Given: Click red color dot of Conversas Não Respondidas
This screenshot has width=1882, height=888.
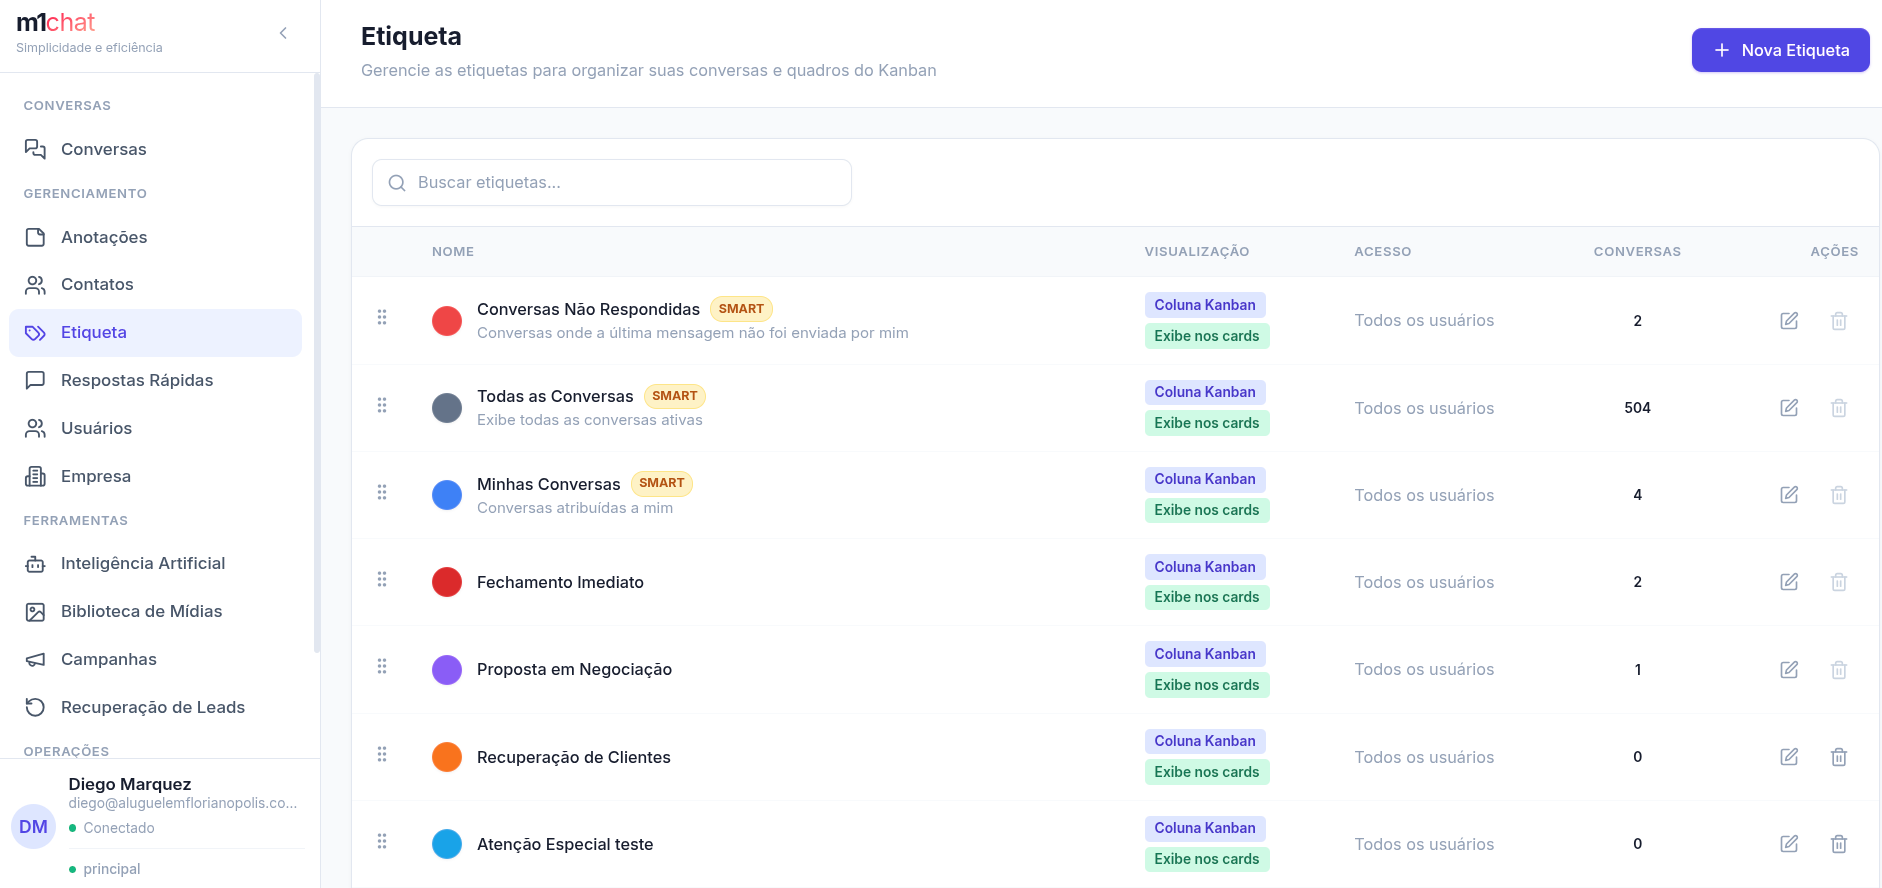Looking at the screenshot, I should tap(447, 321).
